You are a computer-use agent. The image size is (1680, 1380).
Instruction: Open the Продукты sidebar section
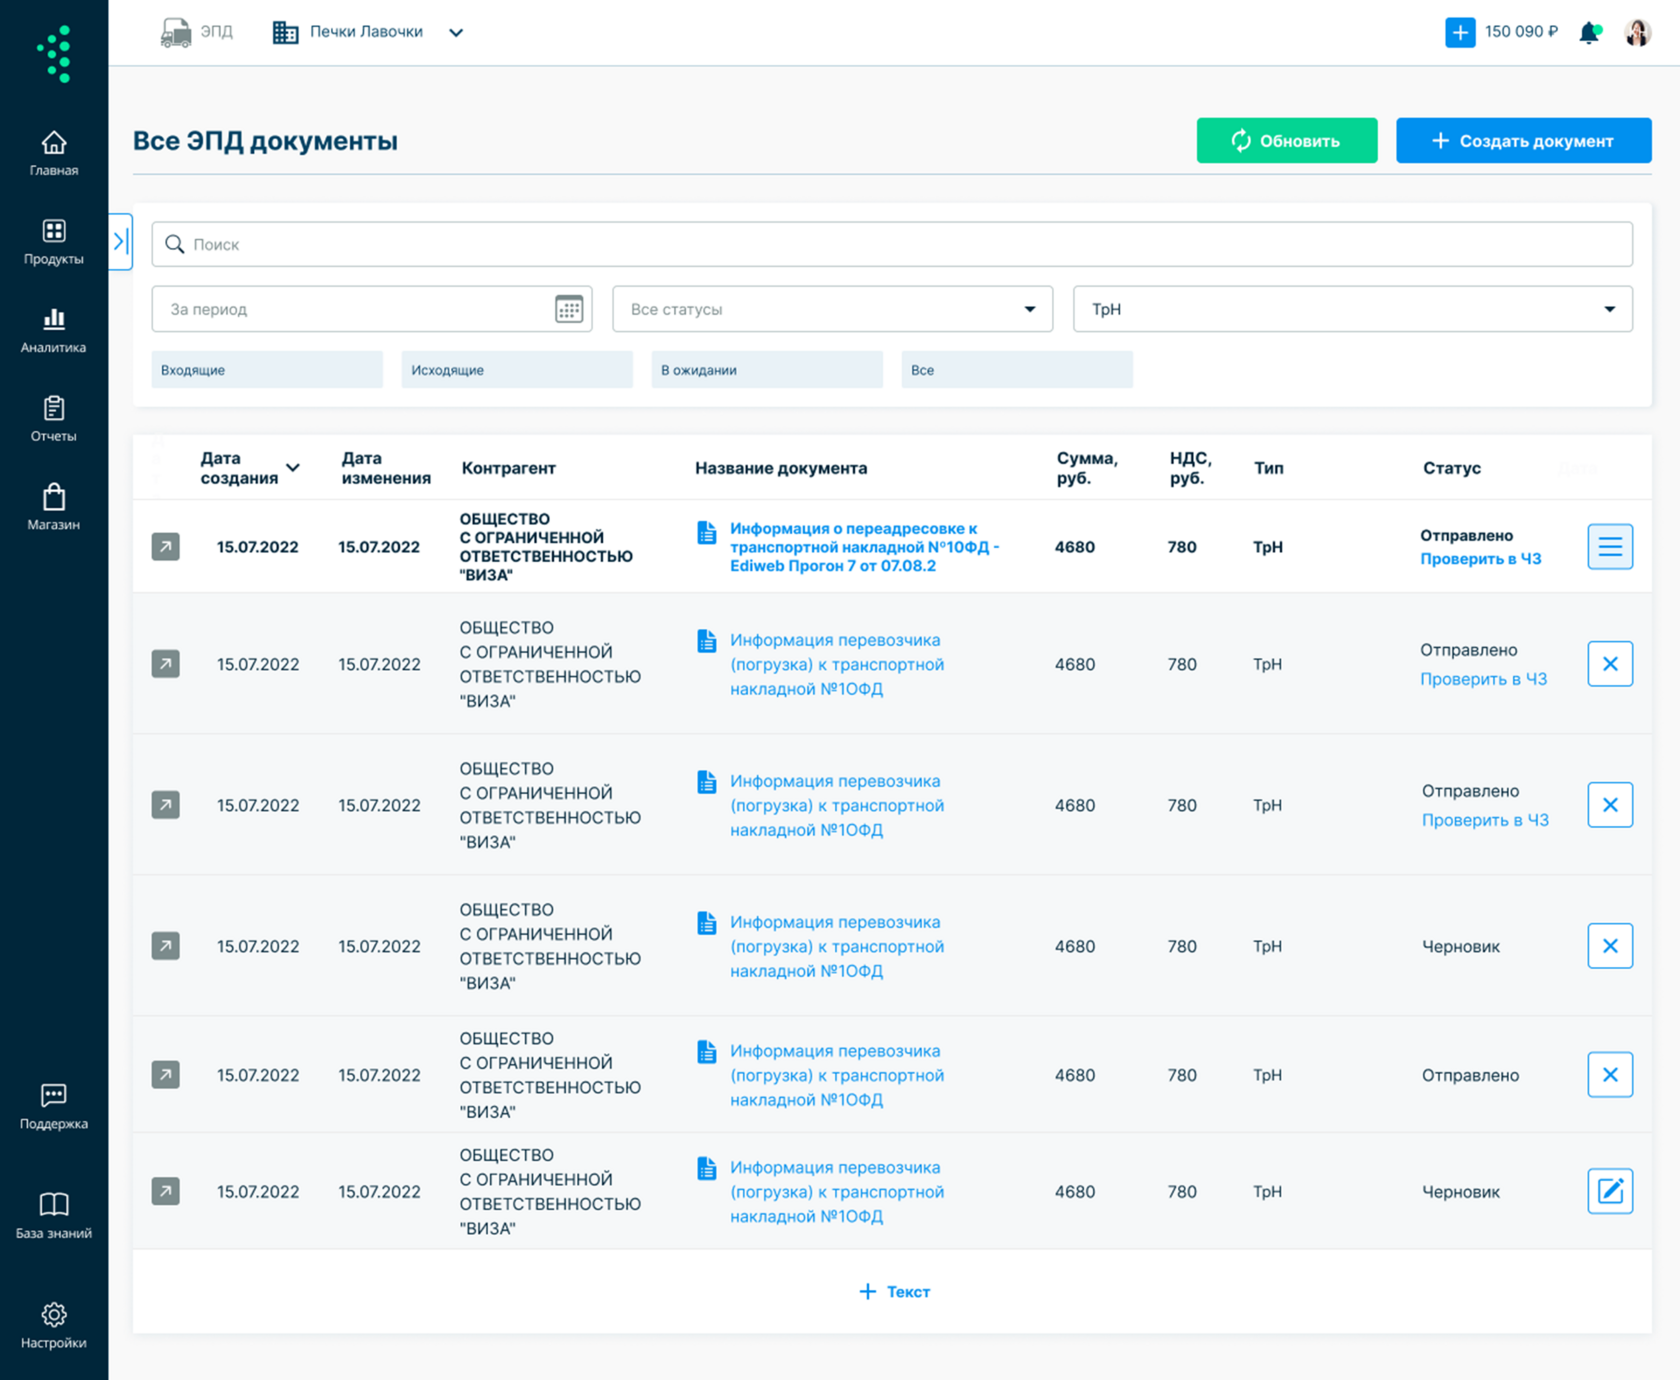tap(53, 242)
